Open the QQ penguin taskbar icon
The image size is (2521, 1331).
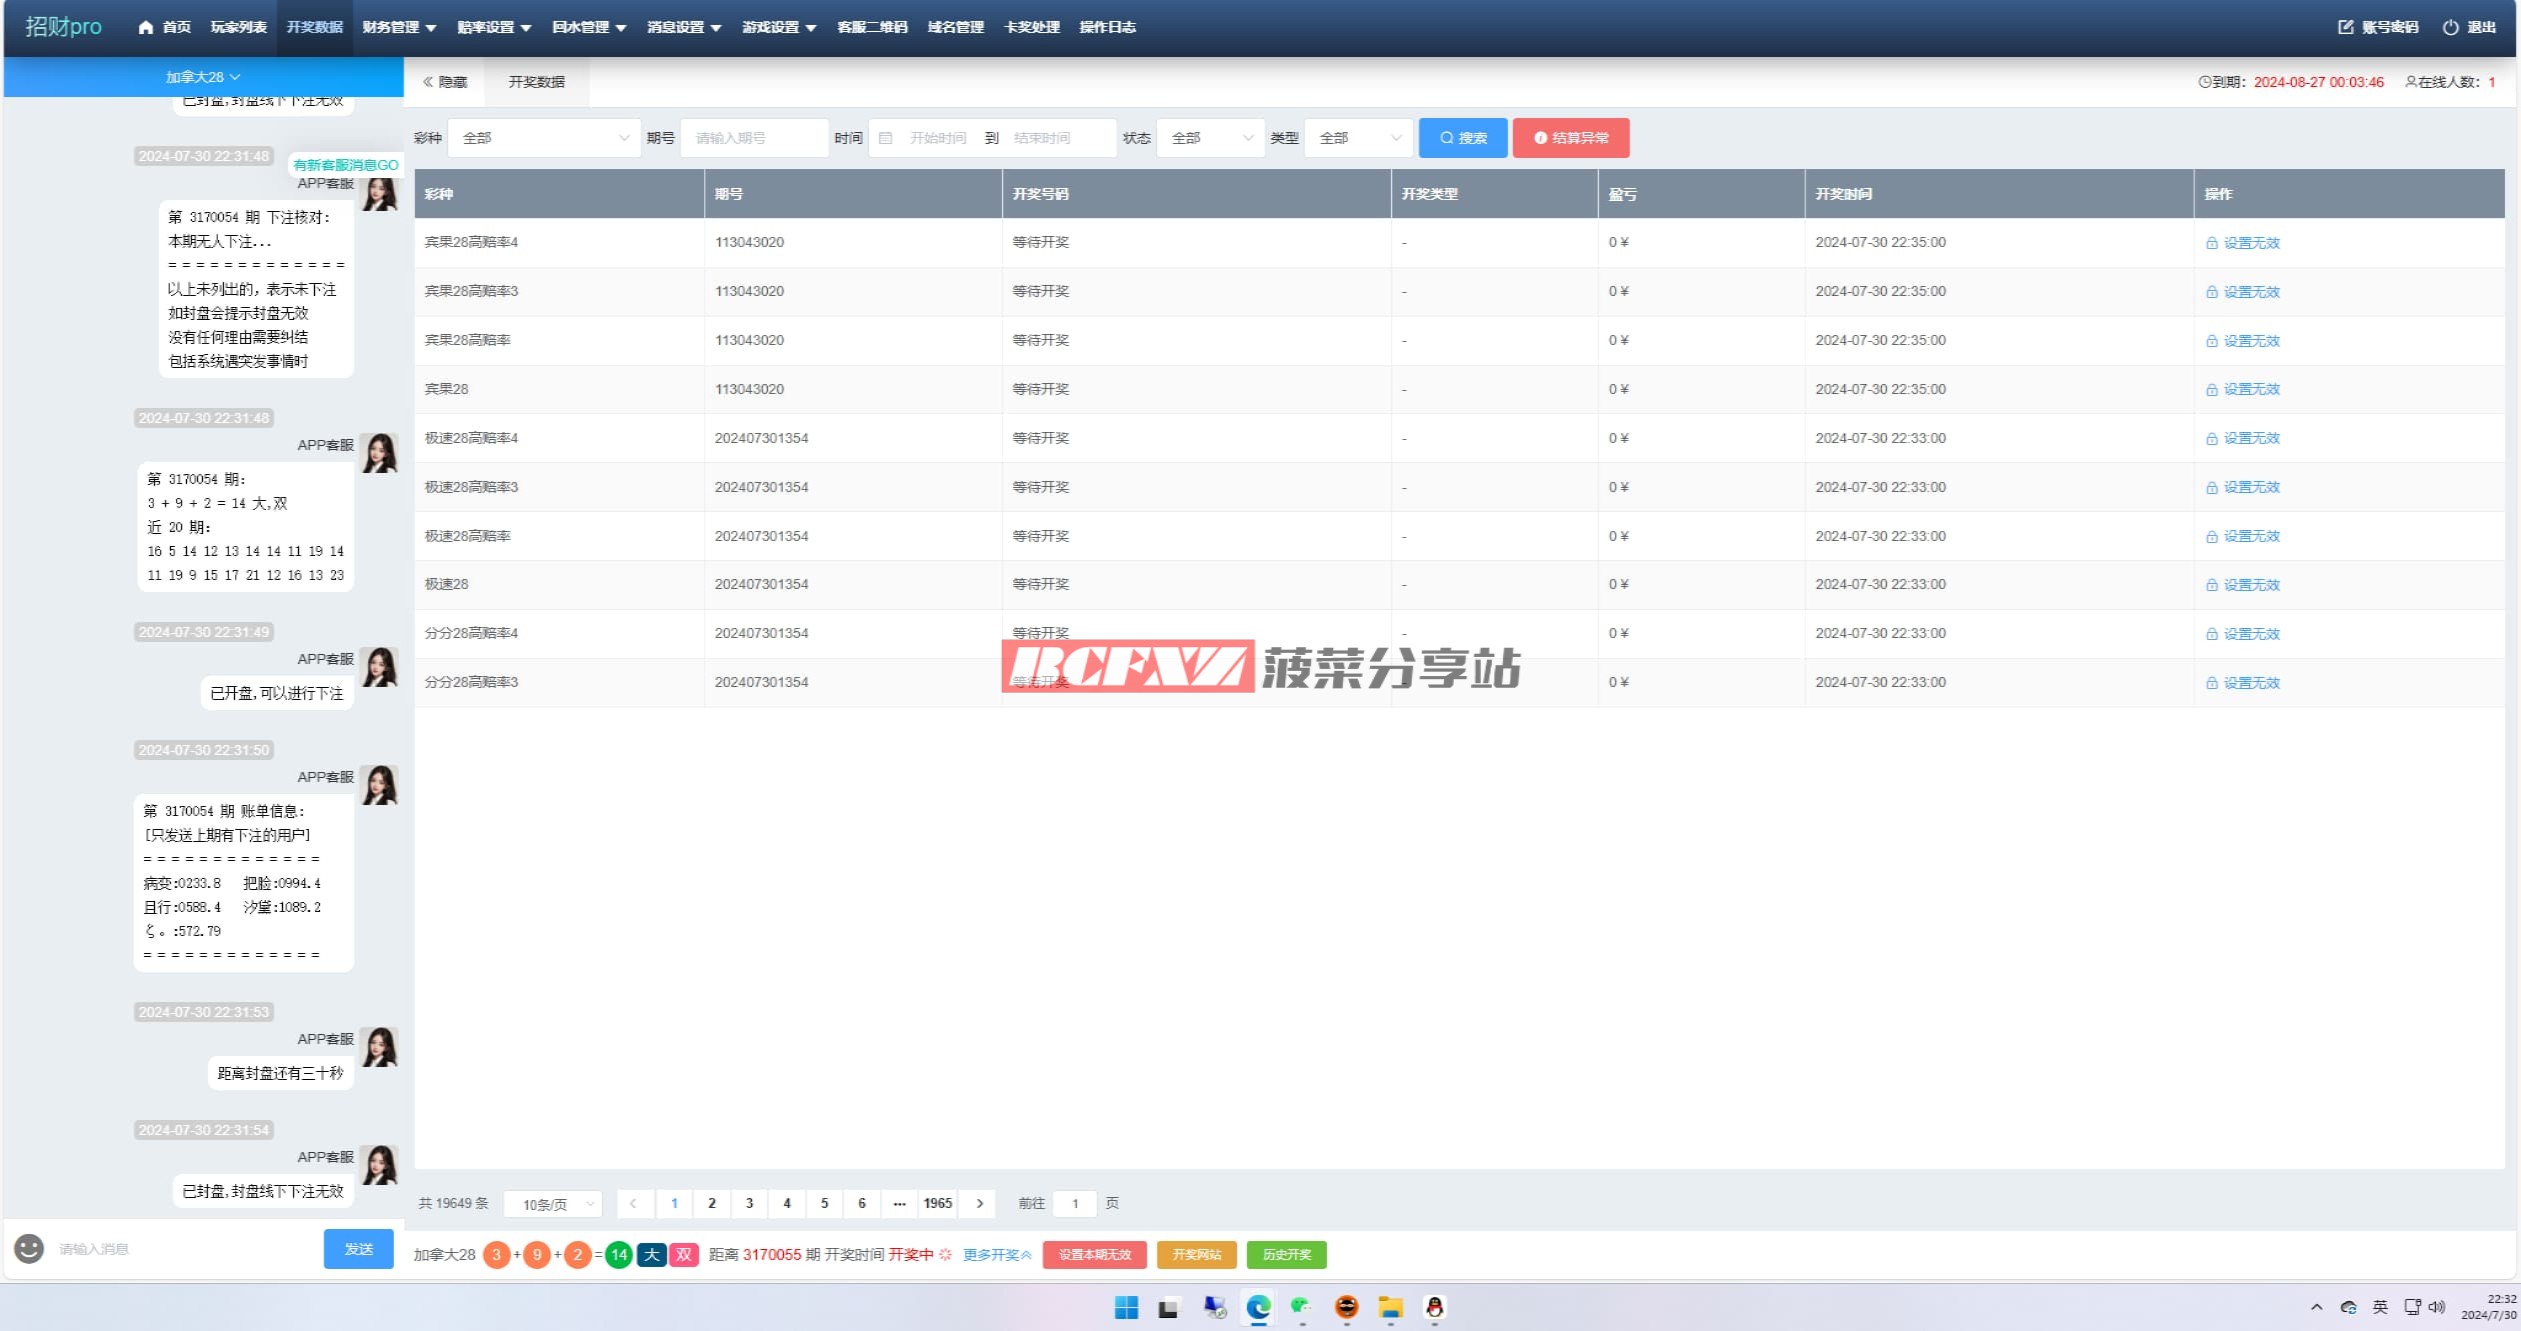pyautogui.click(x=1434, y=1307)
